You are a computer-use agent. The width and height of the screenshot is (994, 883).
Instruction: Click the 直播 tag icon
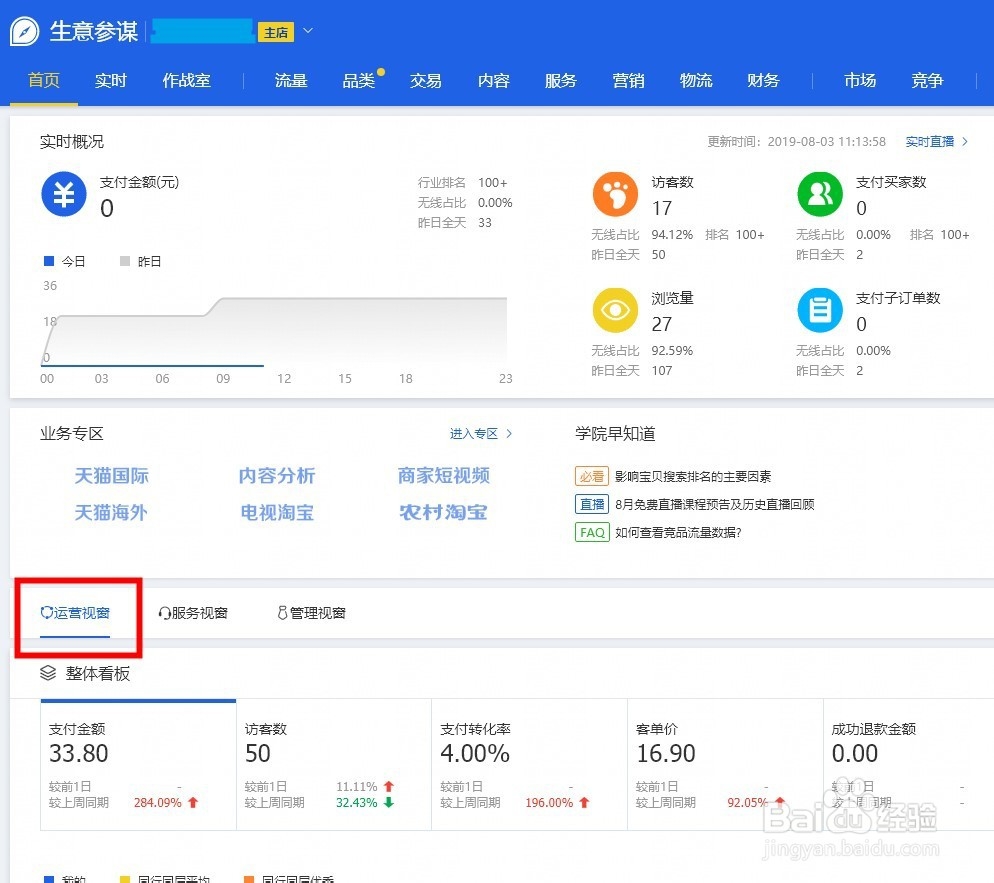coord(591,504)
